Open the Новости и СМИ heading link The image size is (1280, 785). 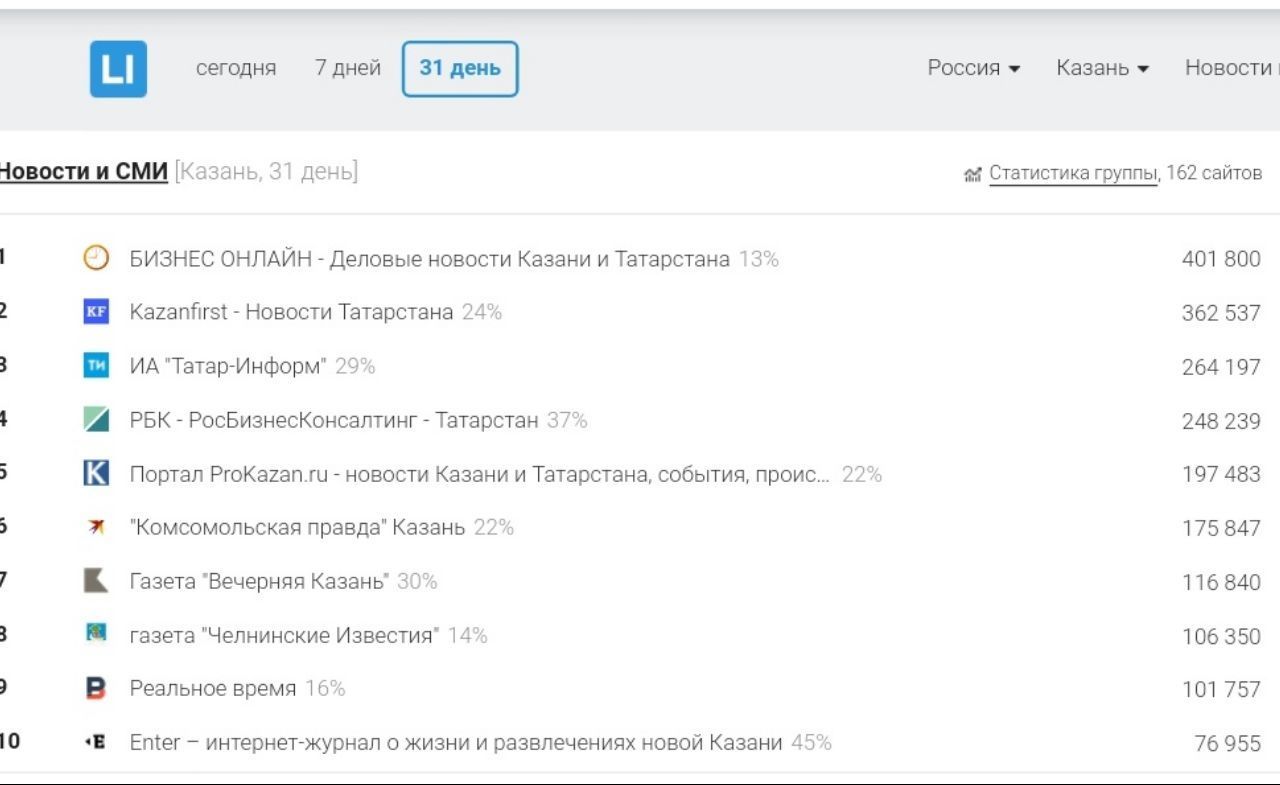click(84, 172)
